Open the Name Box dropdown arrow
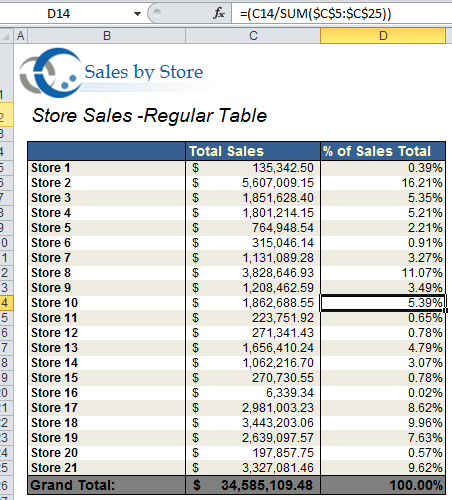Image resolution: width=452 pixels, height=500 pixels. click(x=137, y=14)
